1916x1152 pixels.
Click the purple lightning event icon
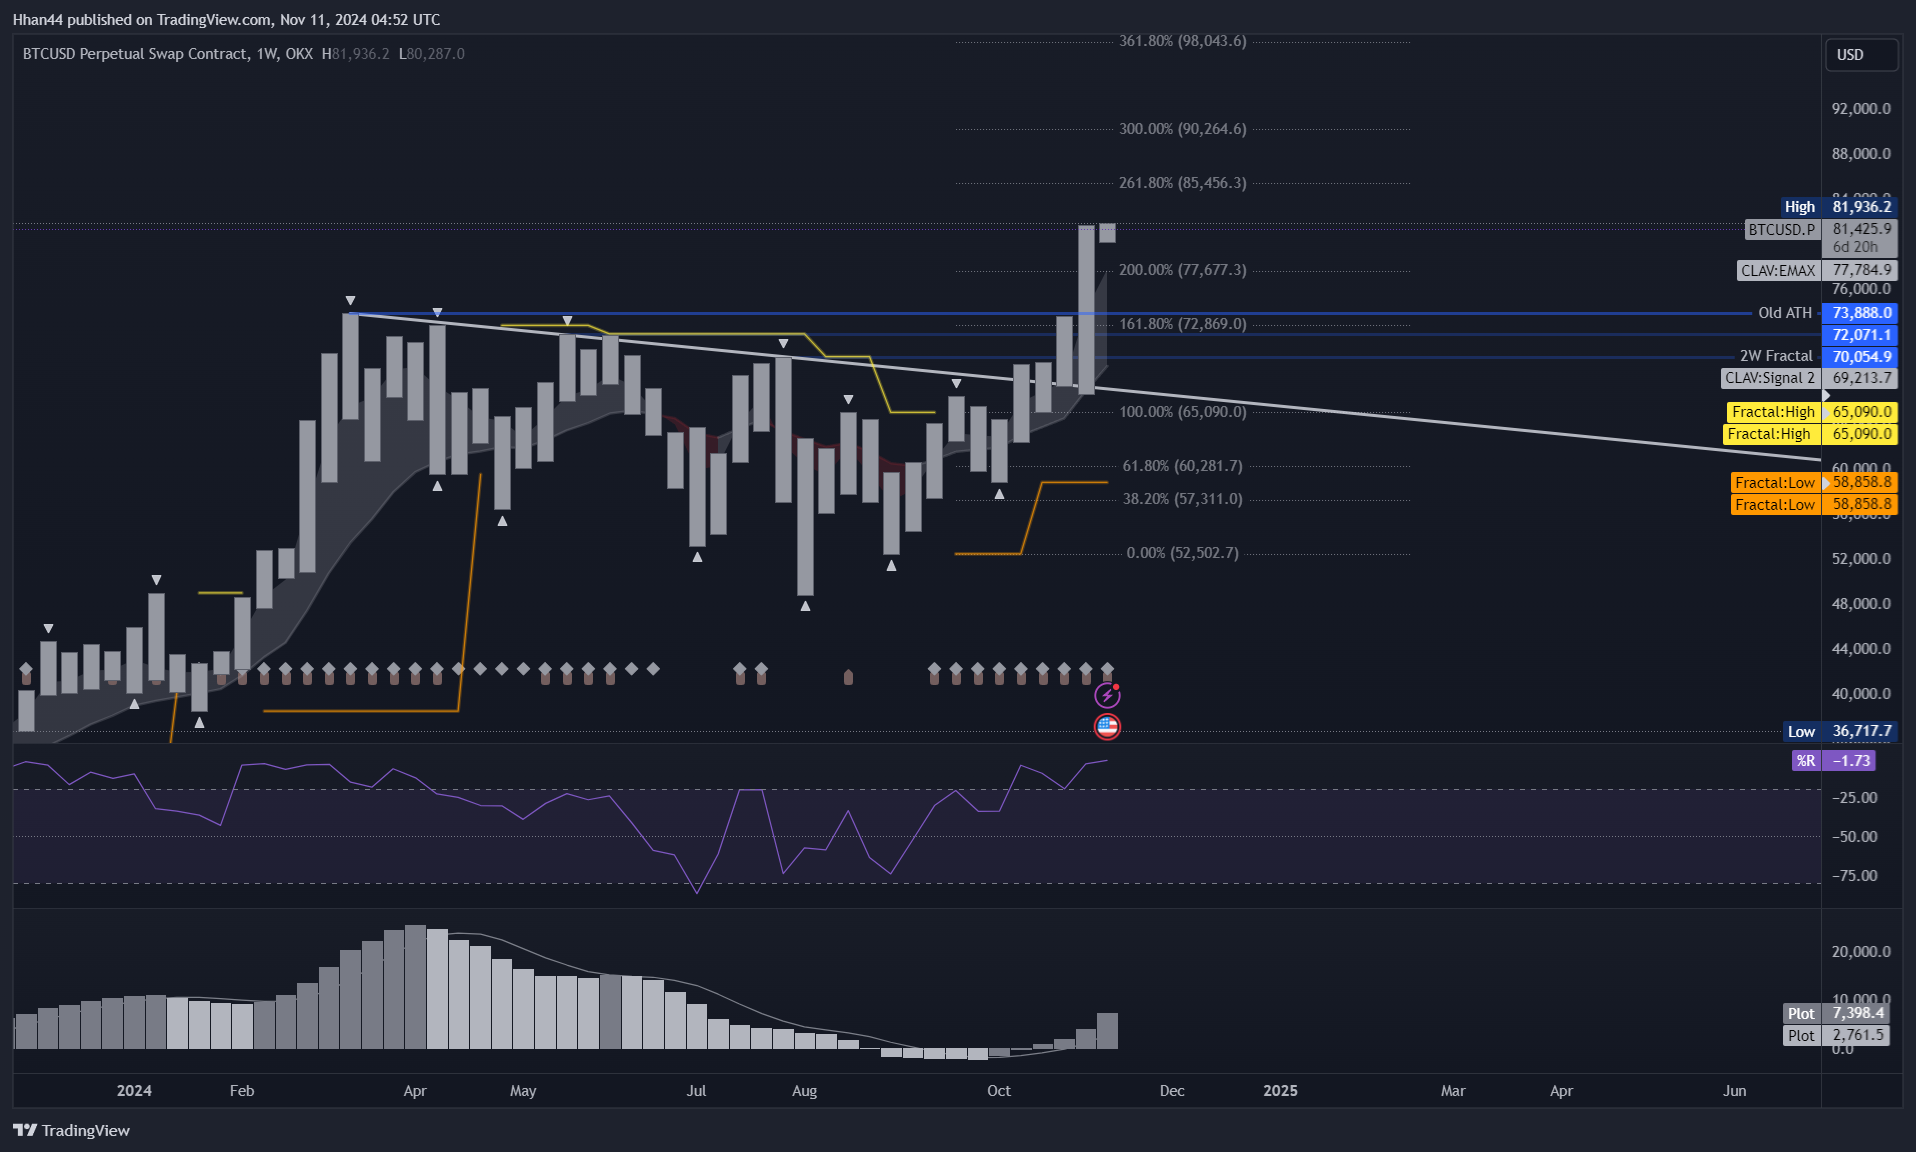point(1107,695)
